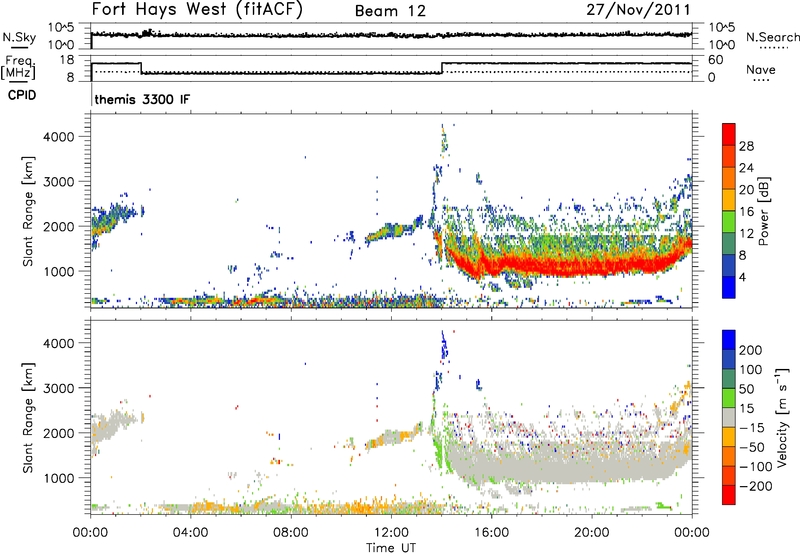Viewport: 800px width, 554px height.
Task: Click the date "27/Nov/2011"
Action: 638,9
